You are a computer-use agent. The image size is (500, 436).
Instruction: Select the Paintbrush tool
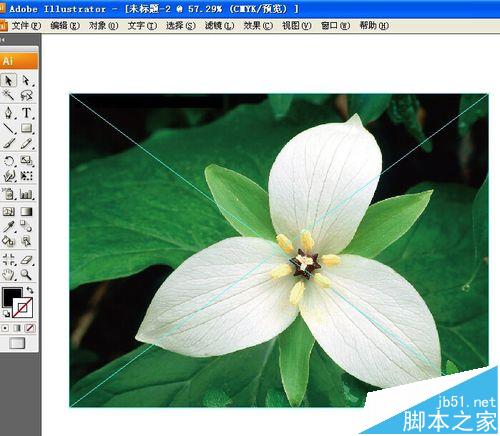click(x=8, y=143)
